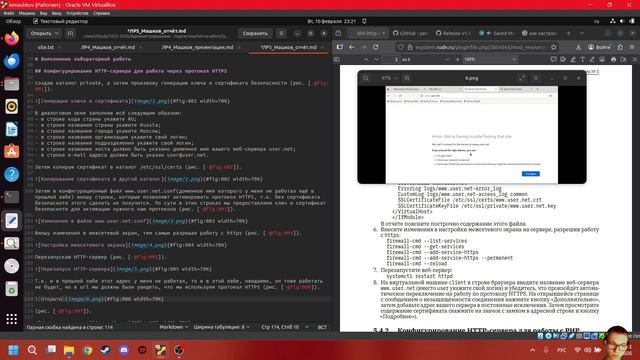
Task: Open Ubuntu Software store in dock
Action: tap(11, 152)
